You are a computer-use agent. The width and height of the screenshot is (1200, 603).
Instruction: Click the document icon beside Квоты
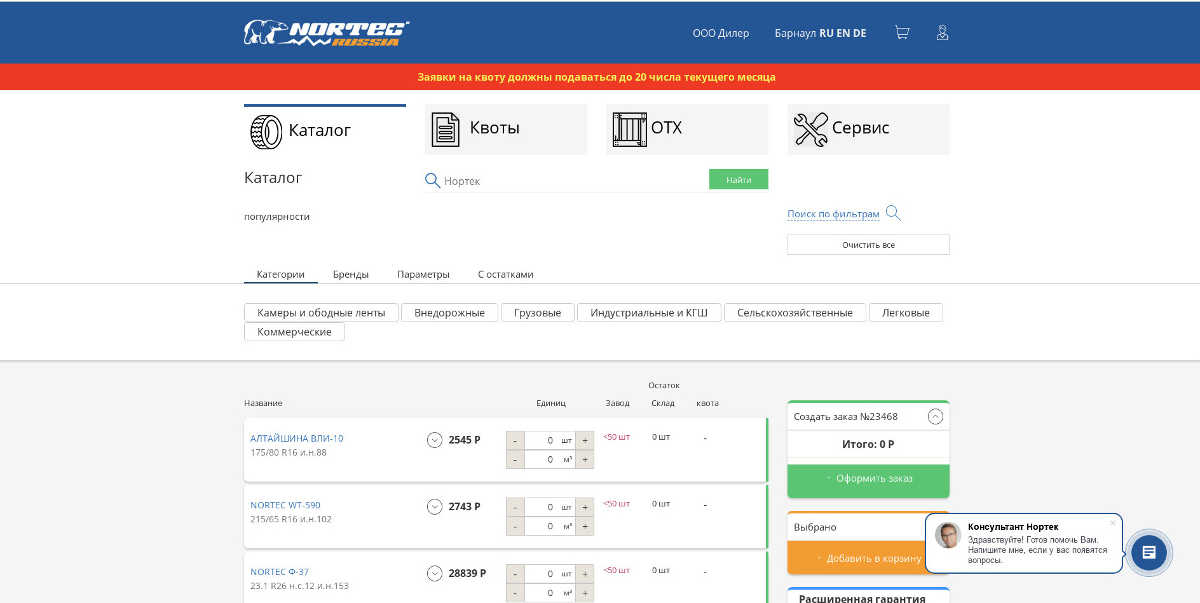pyautogui.click(x=444, y=130)
